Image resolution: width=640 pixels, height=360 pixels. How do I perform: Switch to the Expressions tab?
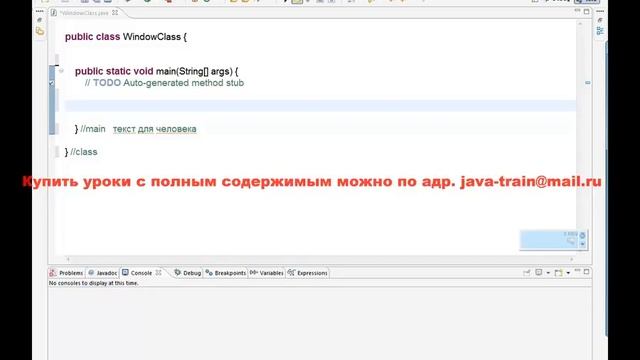[307, 273]
